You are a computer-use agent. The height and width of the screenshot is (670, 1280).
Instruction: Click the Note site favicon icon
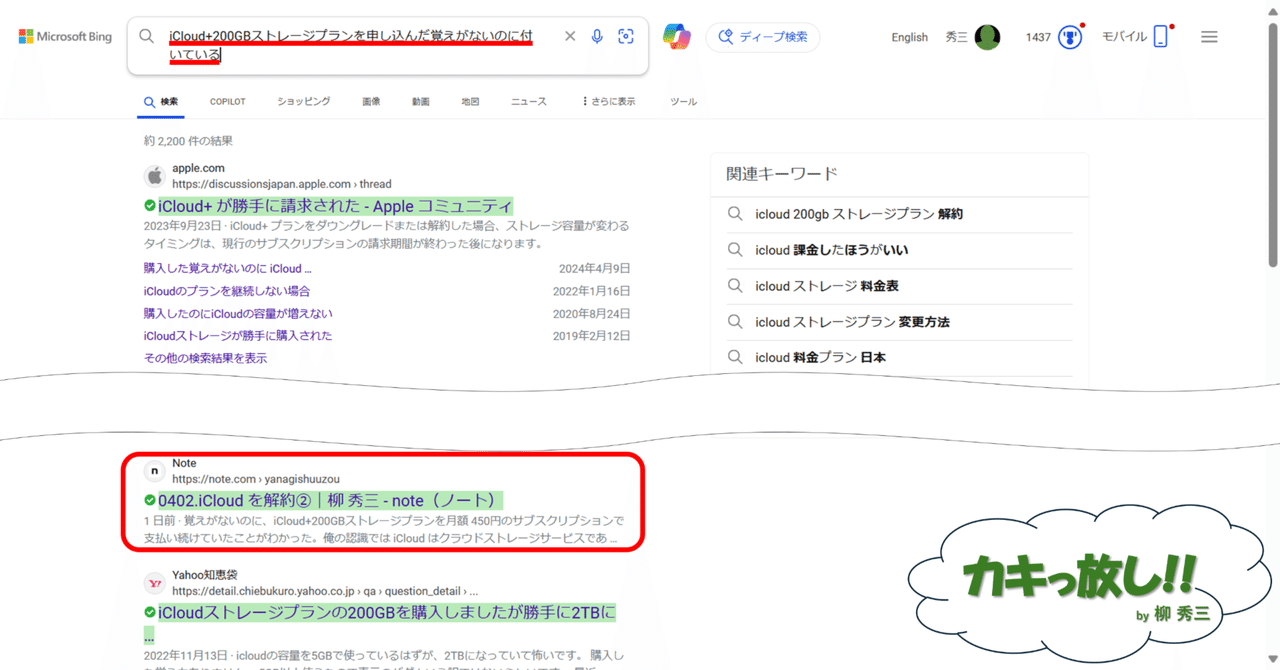(154, 471)
